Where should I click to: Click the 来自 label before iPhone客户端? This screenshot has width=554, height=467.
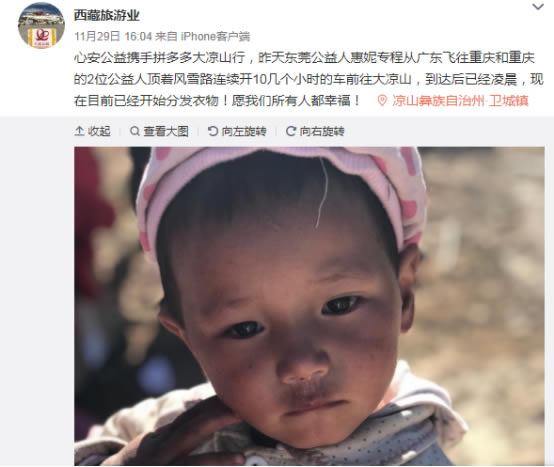[166, 36]
